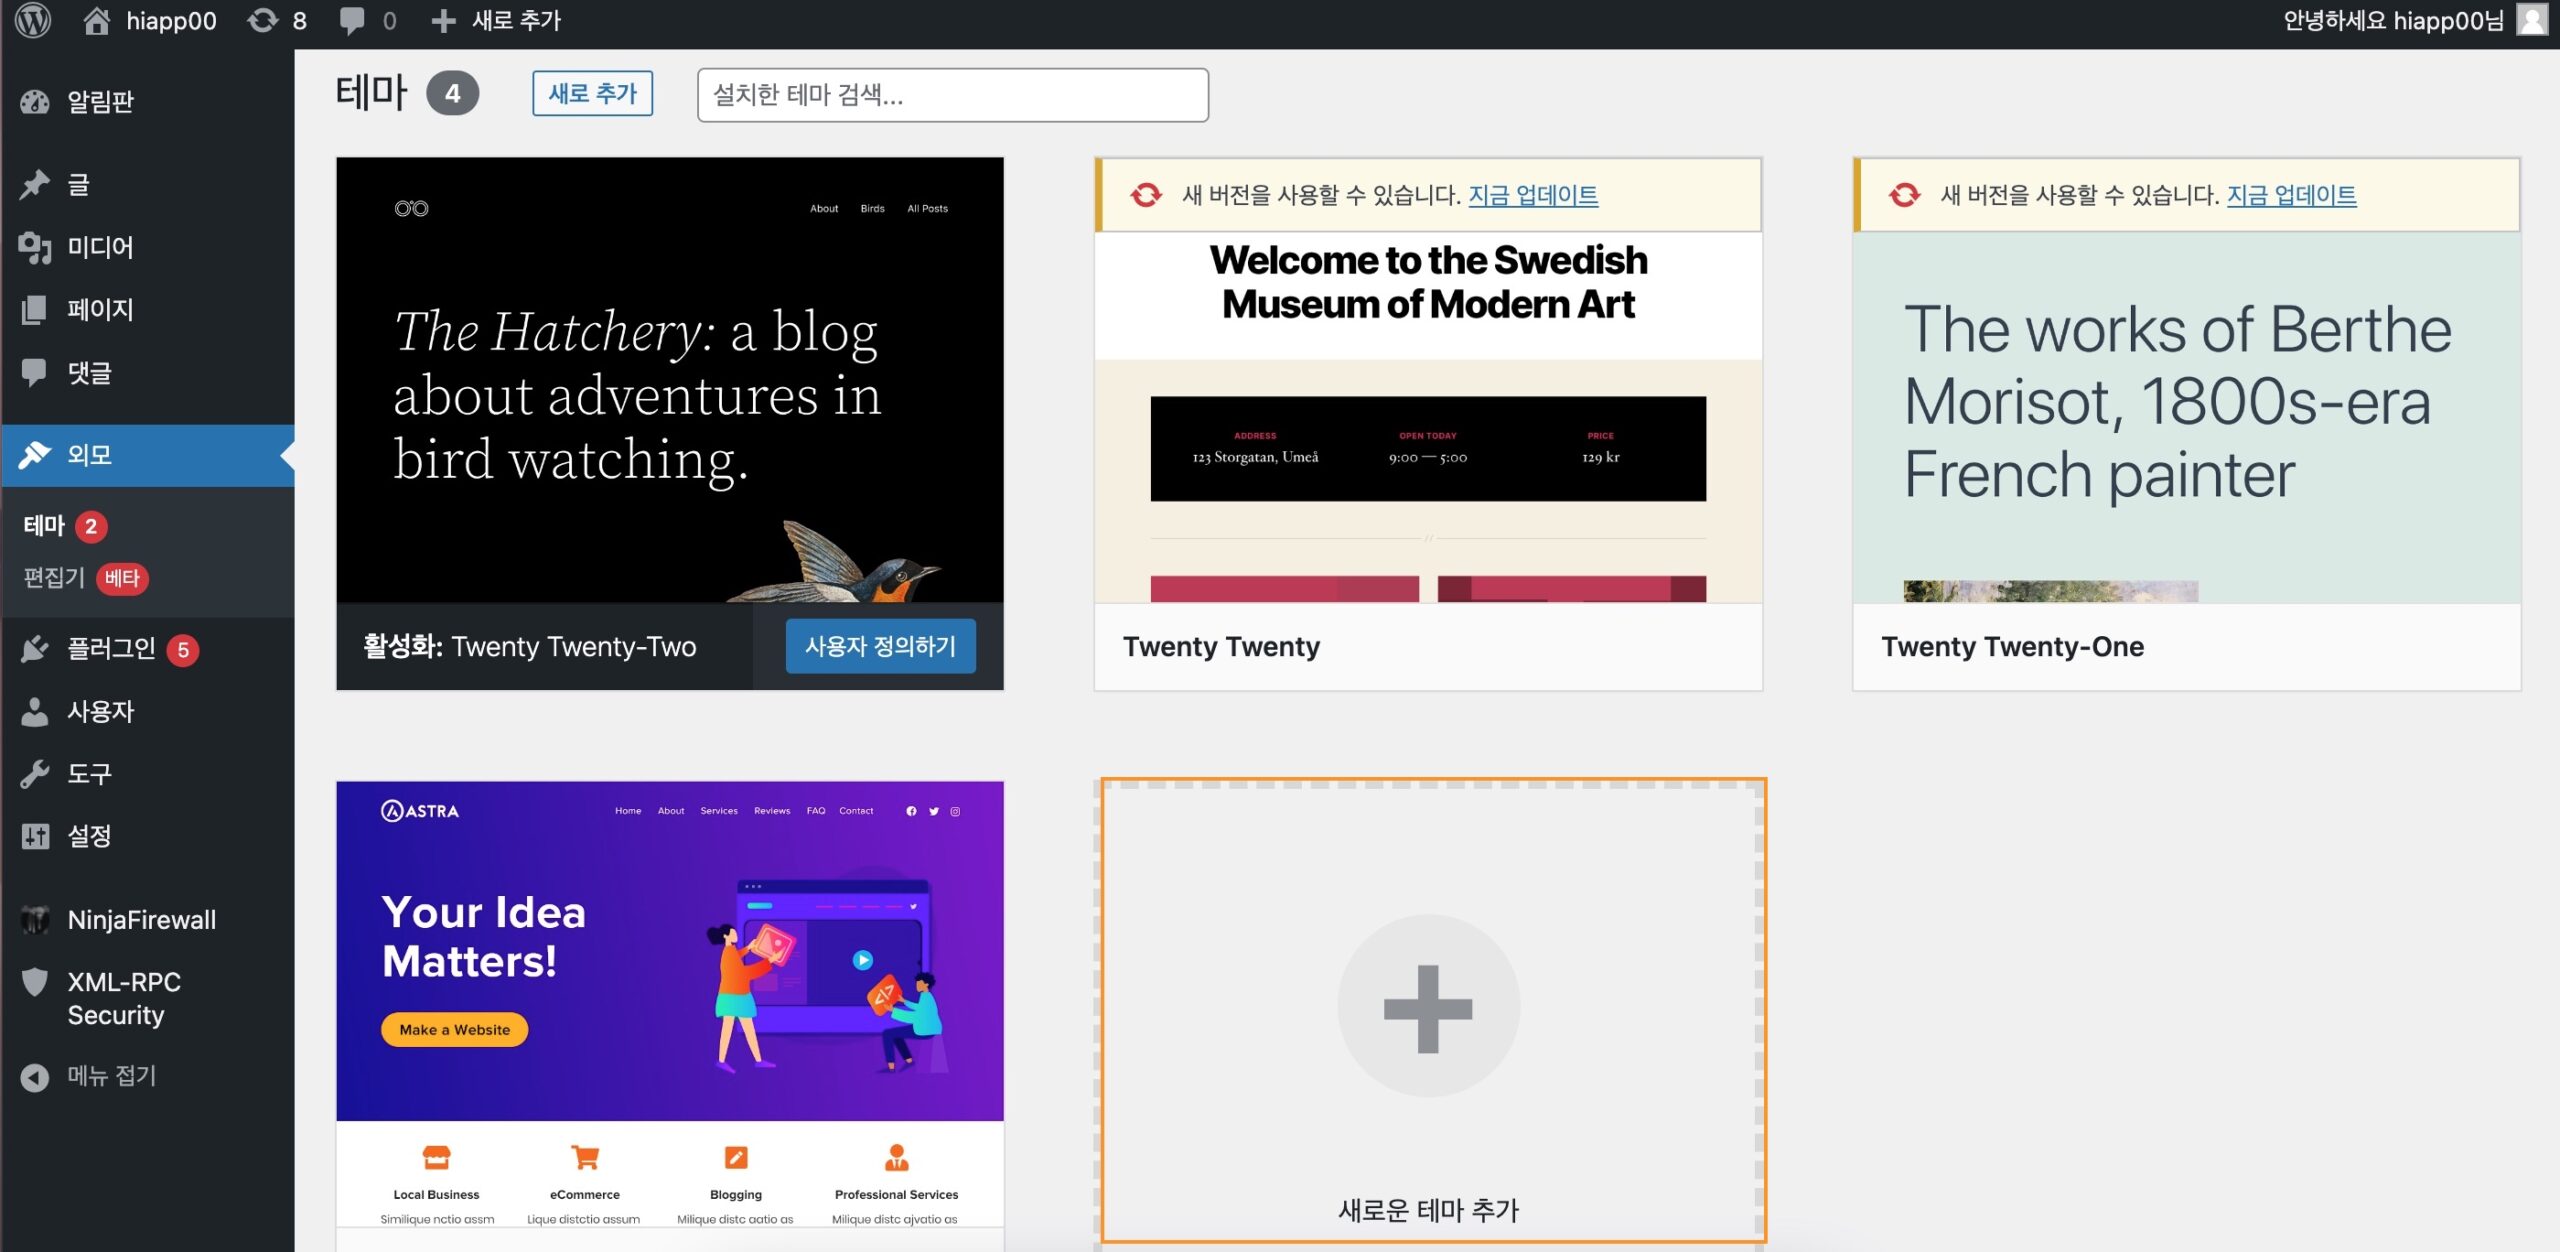The width and height of the screenshot is (2560, 1252).
Task: Click the 설정 settings icon
Action: coord(35,836)
